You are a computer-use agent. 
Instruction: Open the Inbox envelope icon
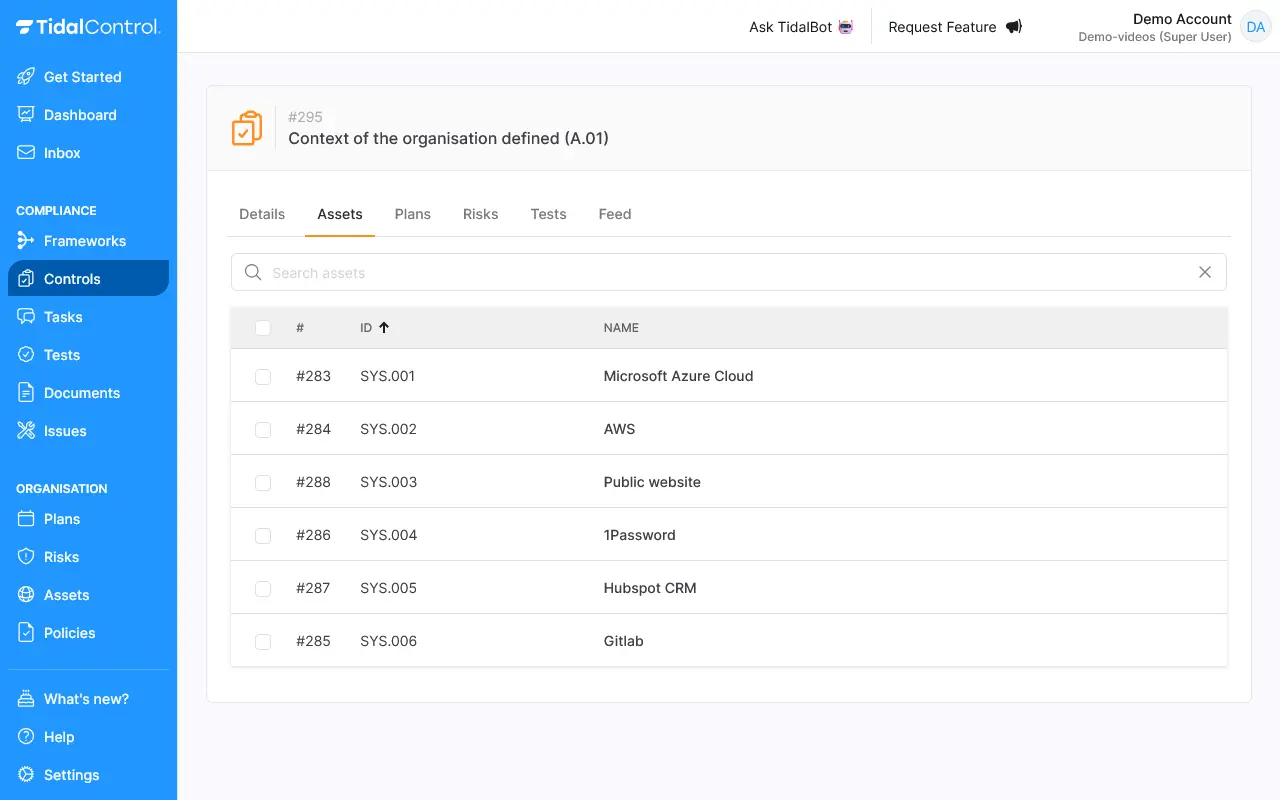[x=26, y=153]
